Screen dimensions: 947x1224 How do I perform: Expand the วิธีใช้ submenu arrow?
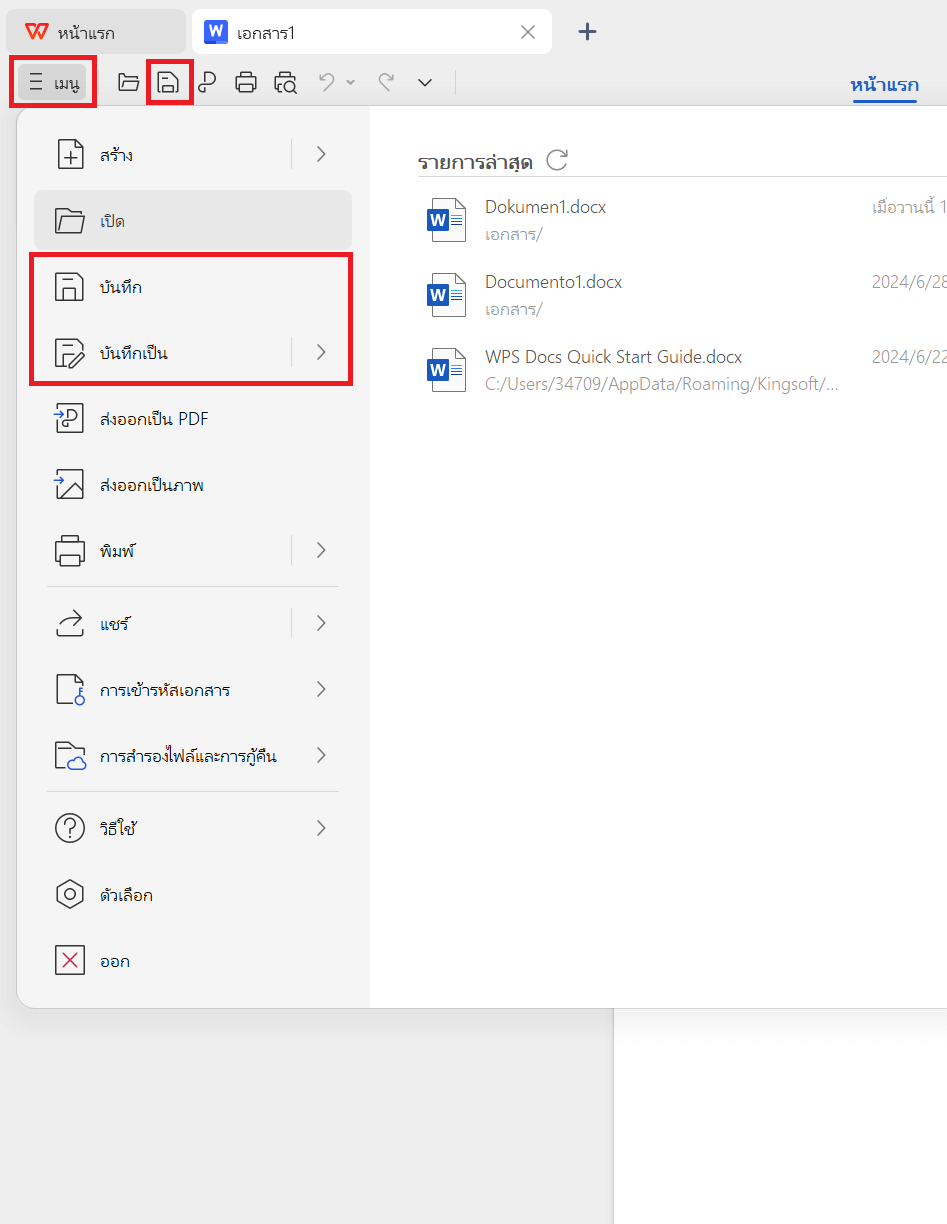click(x=321, y=828)
